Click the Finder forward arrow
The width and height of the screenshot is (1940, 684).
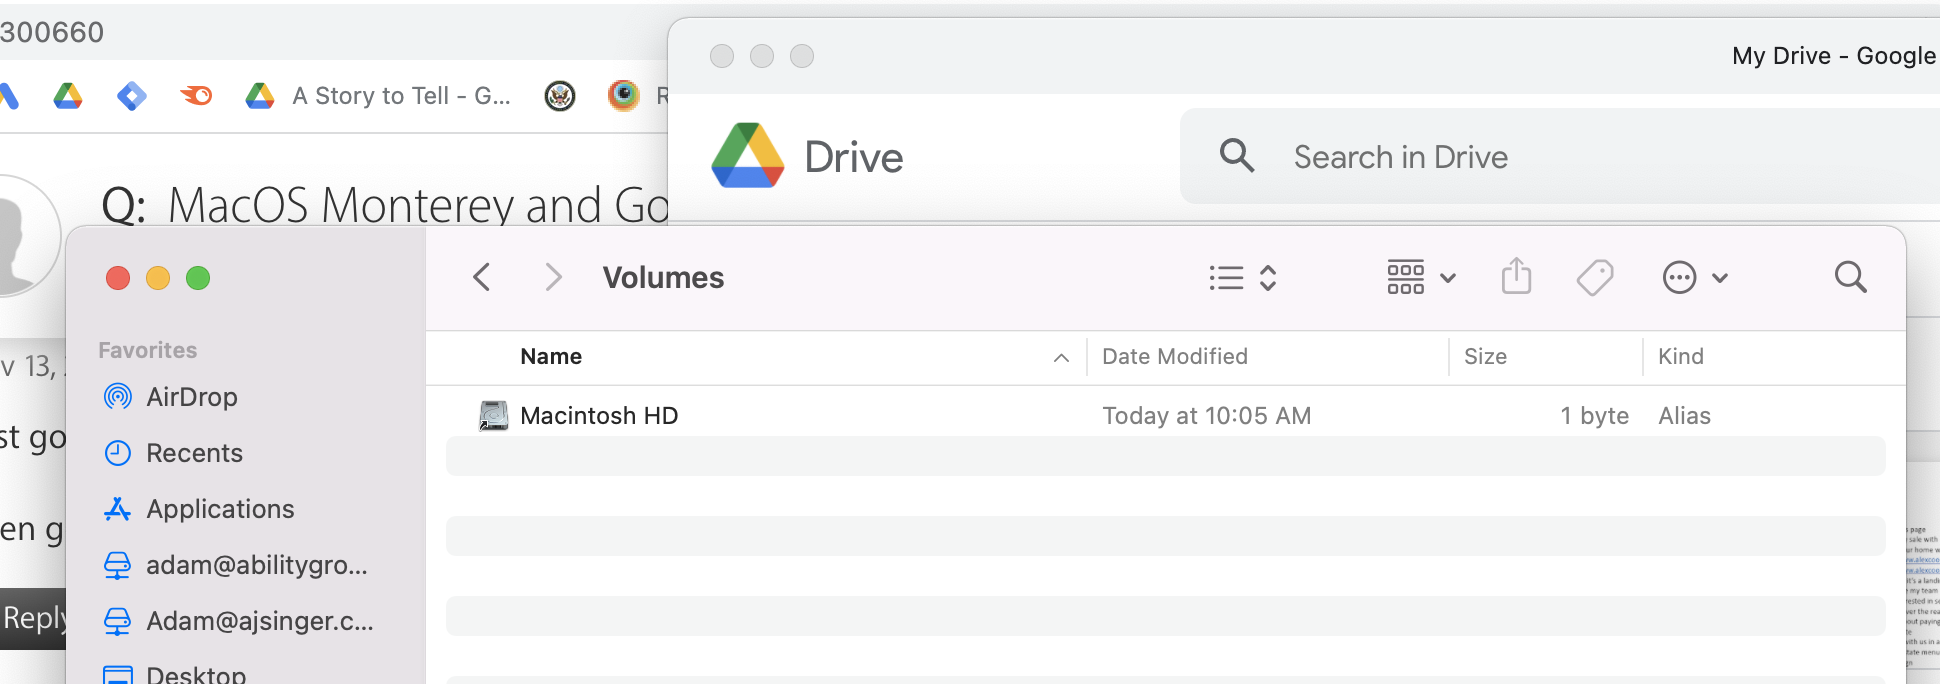click(x=553, y=277)
